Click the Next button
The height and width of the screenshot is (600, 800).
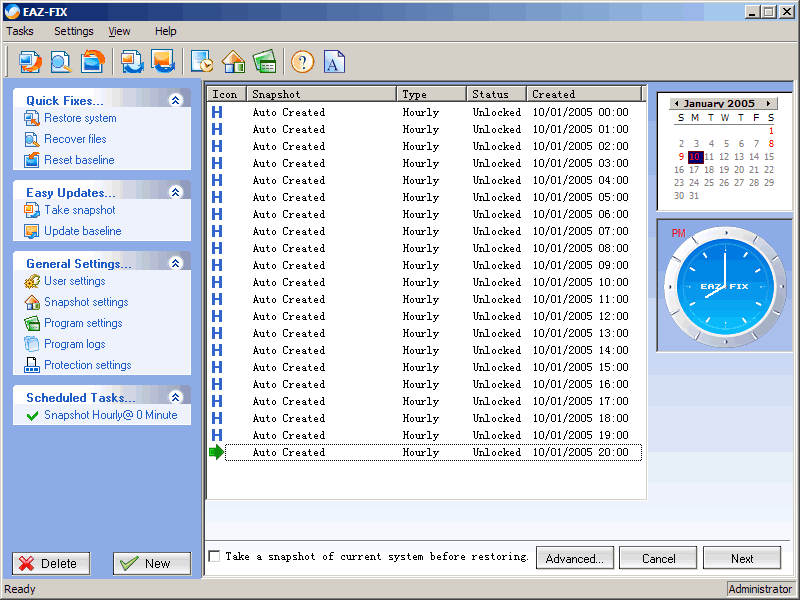(x=742, y=558)
